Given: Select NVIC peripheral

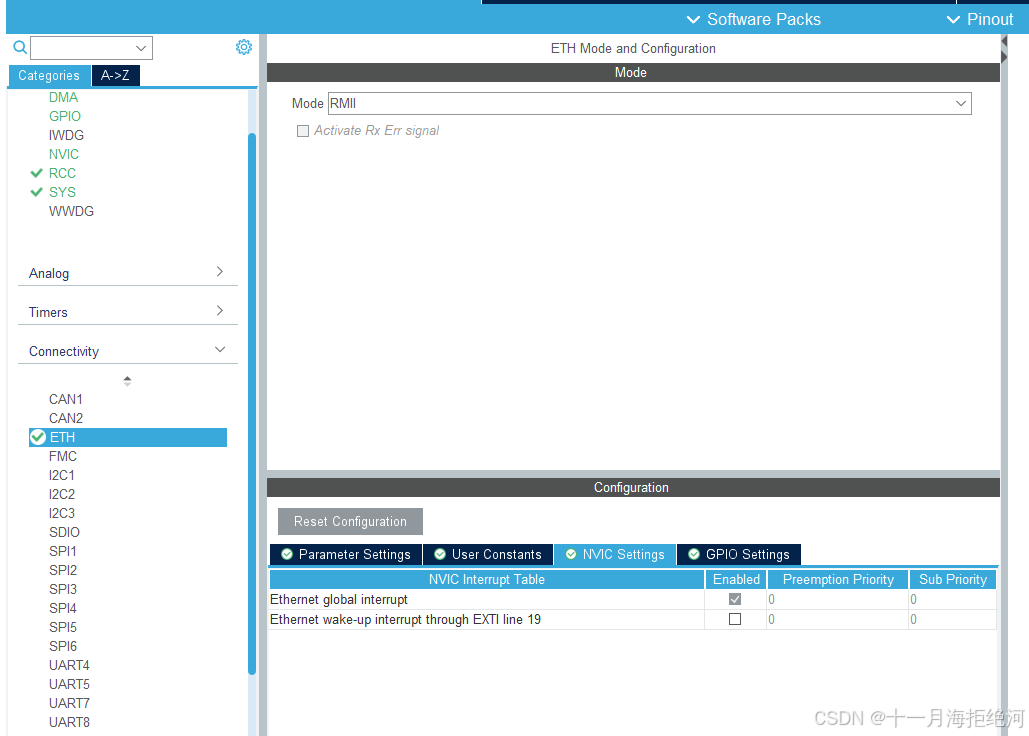Looking at the screenshot, I should pos(64,154).
